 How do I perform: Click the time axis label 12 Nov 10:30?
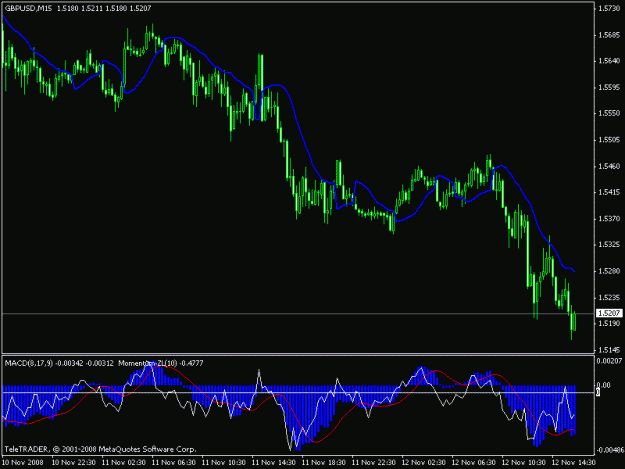[x=523, y=463]
